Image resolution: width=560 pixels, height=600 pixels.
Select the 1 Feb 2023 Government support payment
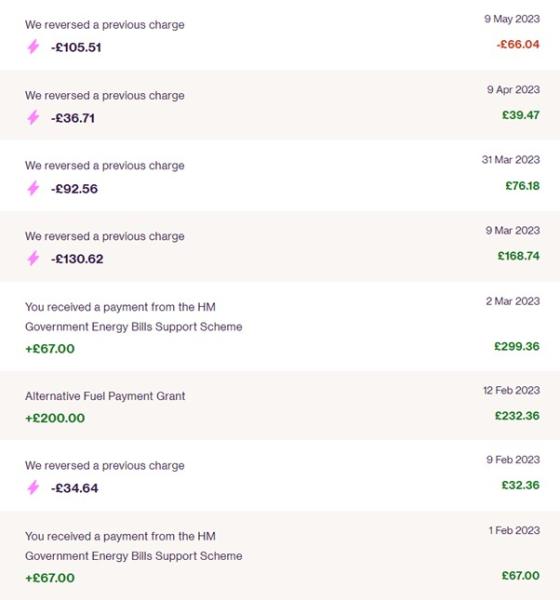point(280,555)
